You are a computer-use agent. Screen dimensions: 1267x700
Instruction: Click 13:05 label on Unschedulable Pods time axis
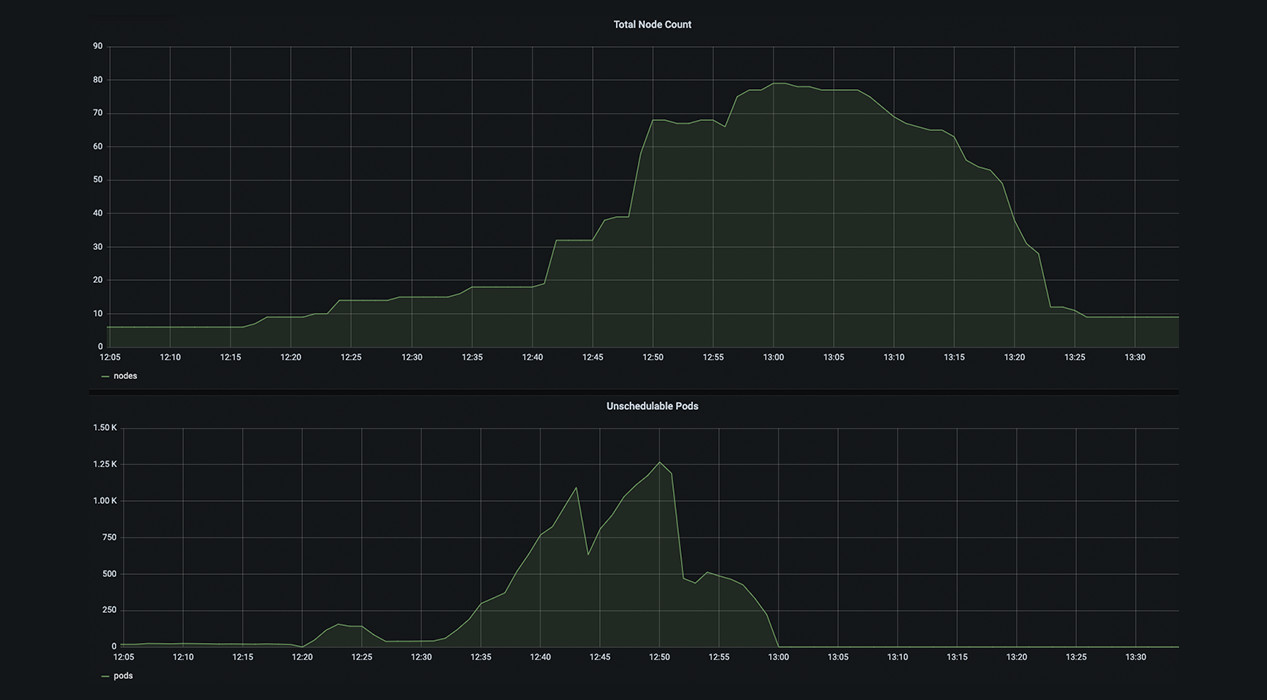pos(838,657)
